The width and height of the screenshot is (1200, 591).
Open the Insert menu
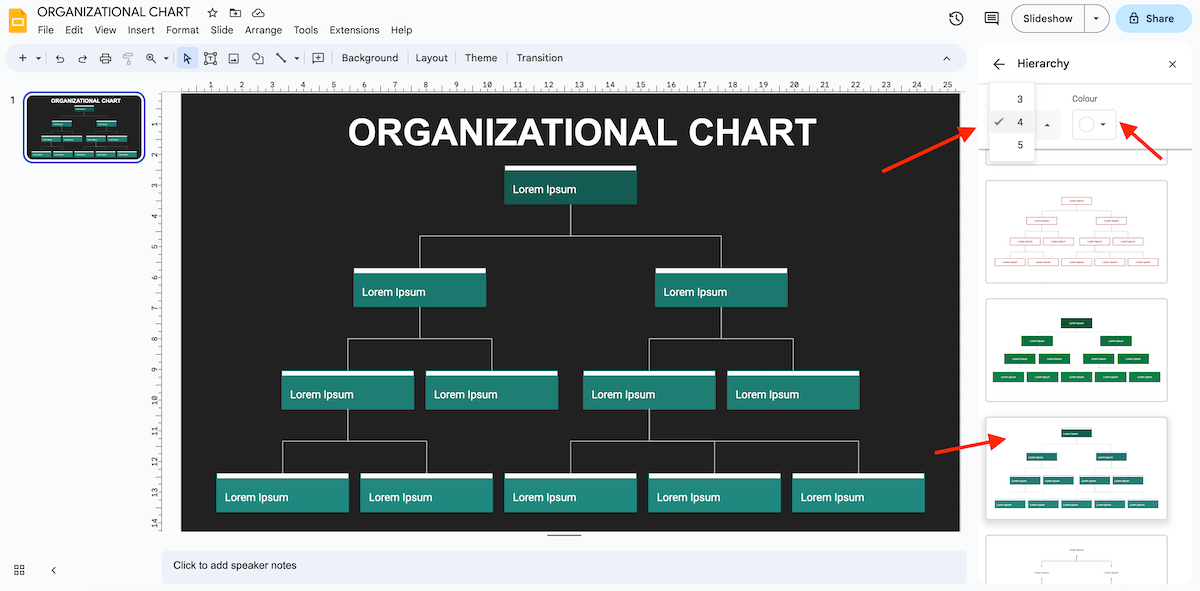pyautogui.click(x=141, y=30)
